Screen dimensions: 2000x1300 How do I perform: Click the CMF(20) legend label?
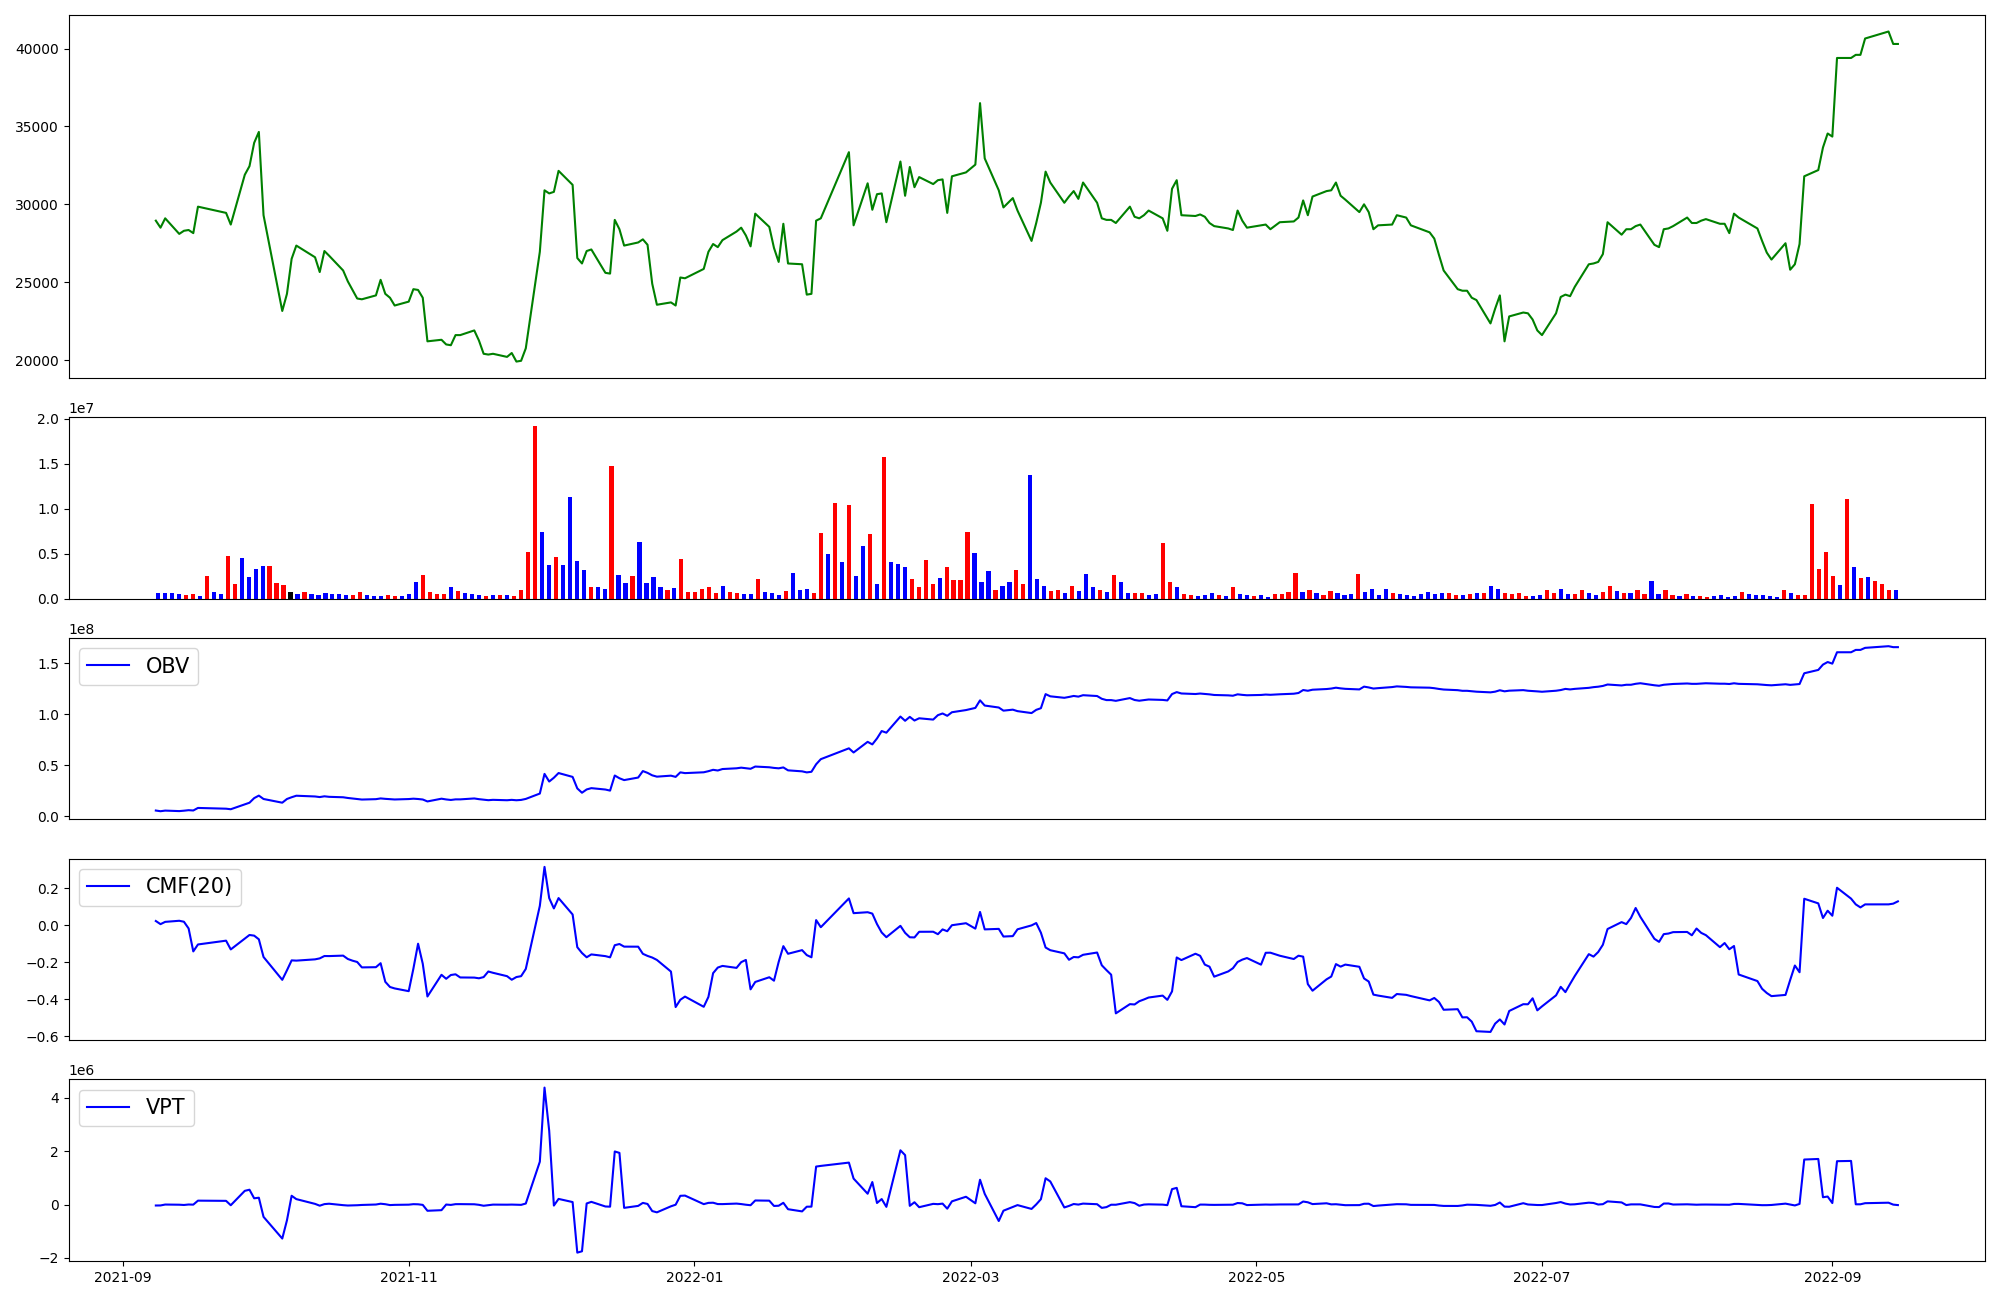[x=188, y=886]
